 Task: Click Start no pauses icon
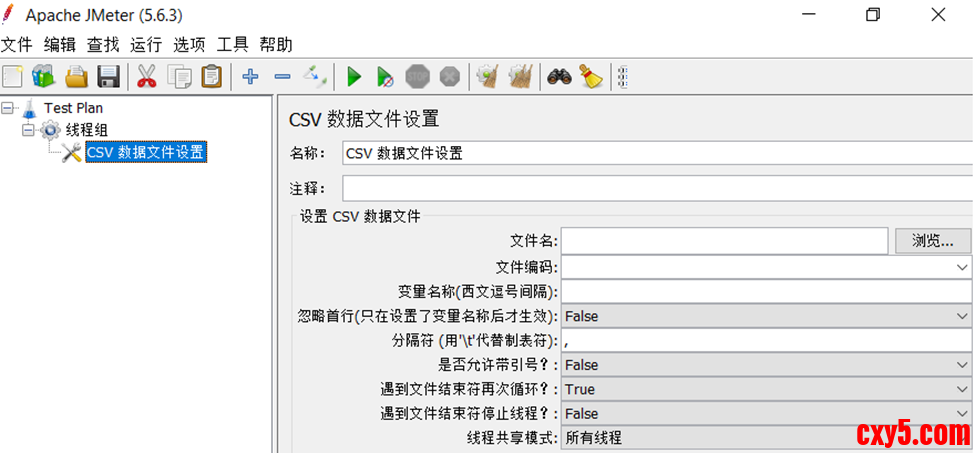click(385, 77)
